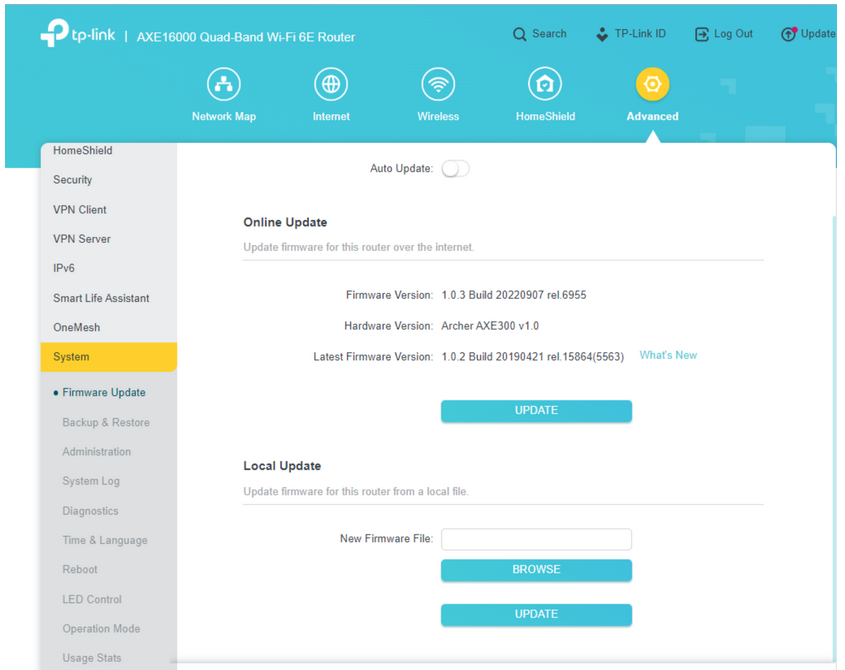
Task: Select Time & Language submenu item
Action: coord(105,540)
